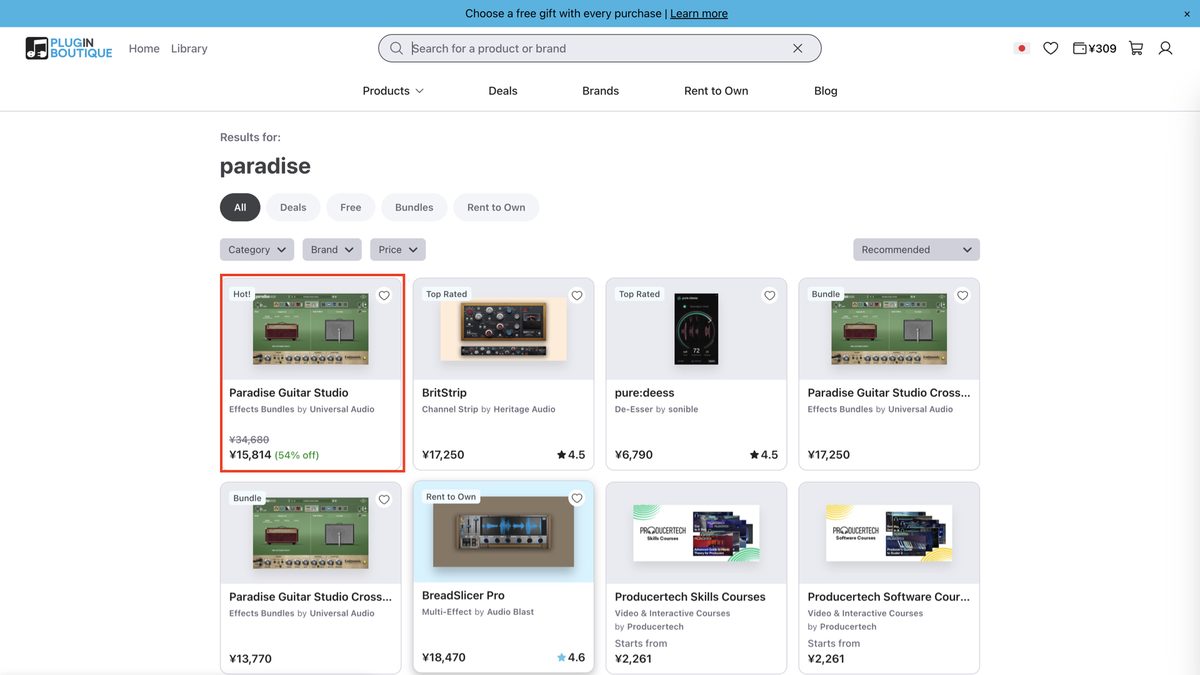1200x675 pixels.
Task: Open Producertech Software Courses title
Action: tap(889, 597)
